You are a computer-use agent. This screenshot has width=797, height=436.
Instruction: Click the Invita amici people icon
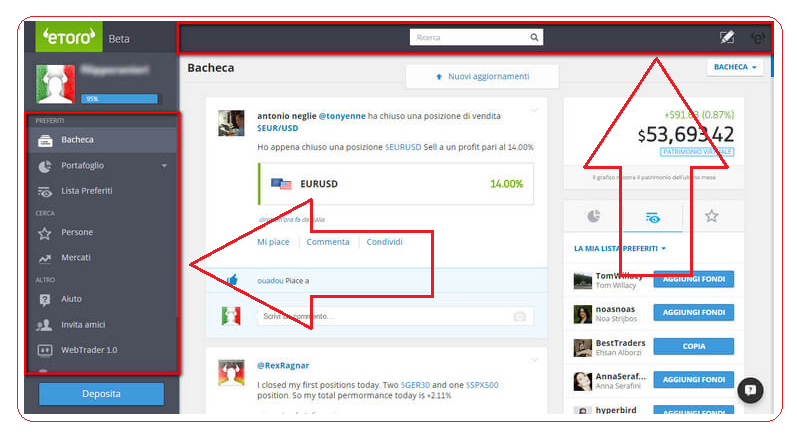click(x=45, y=325)
